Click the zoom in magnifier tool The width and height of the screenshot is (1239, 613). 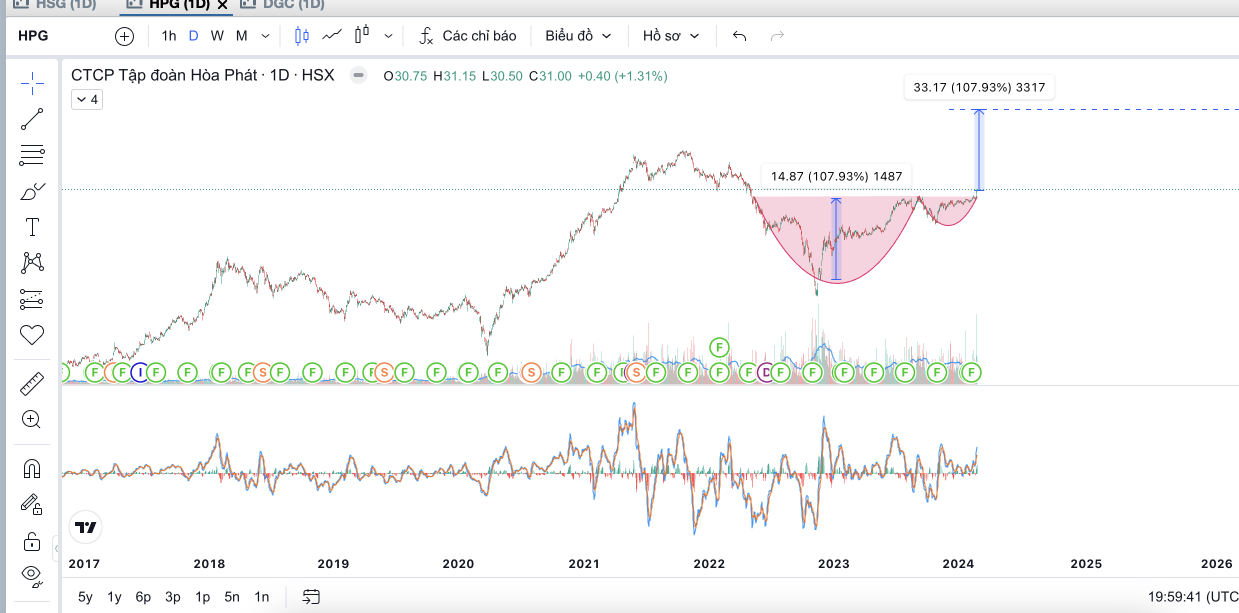point(32,420)
